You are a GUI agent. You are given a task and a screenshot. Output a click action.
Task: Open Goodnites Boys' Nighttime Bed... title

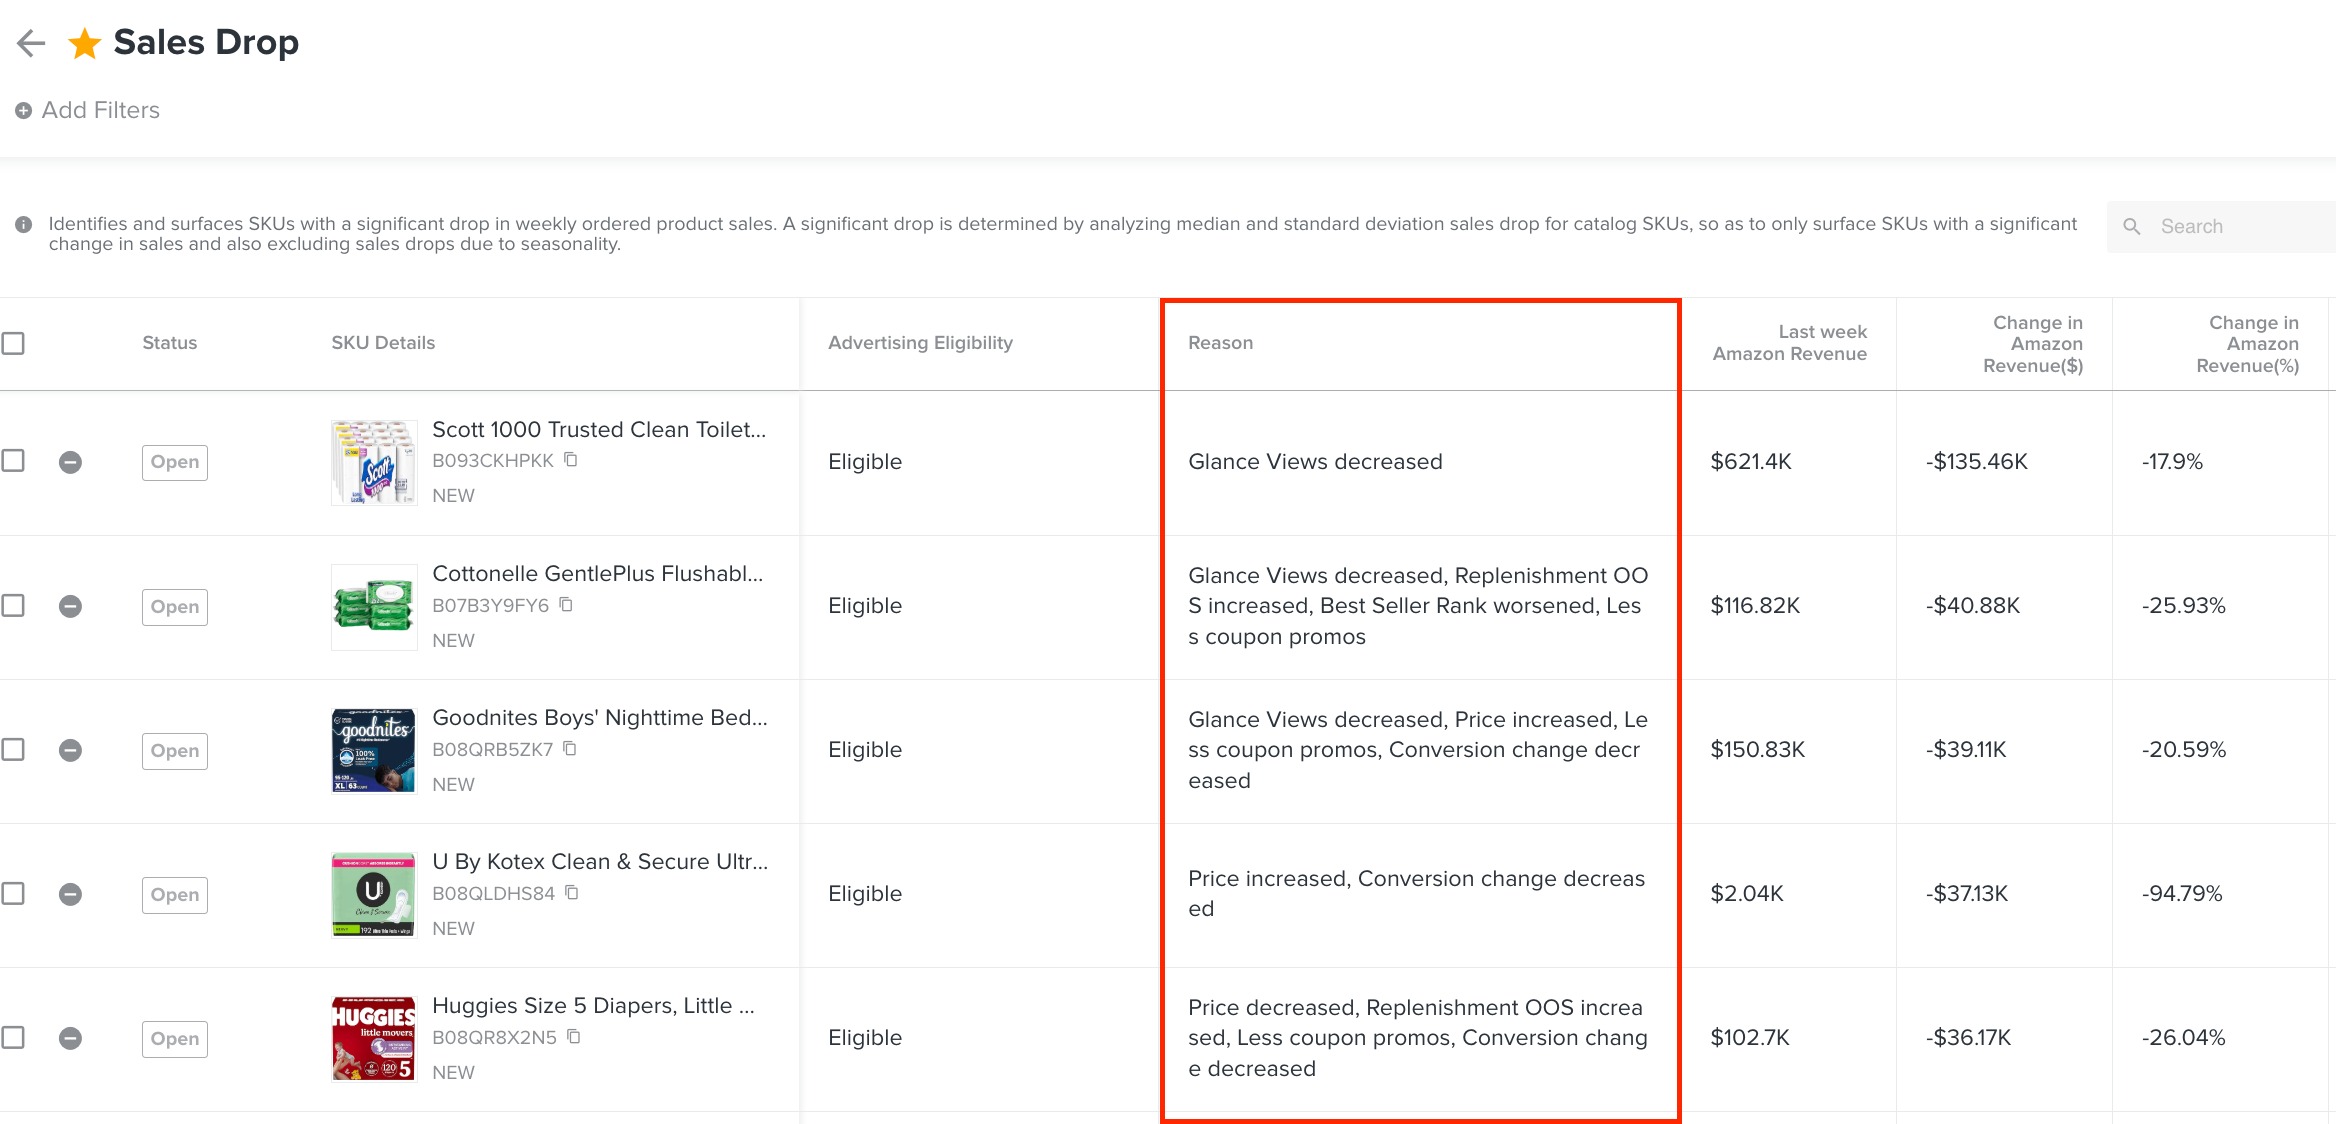pos(600,717)
